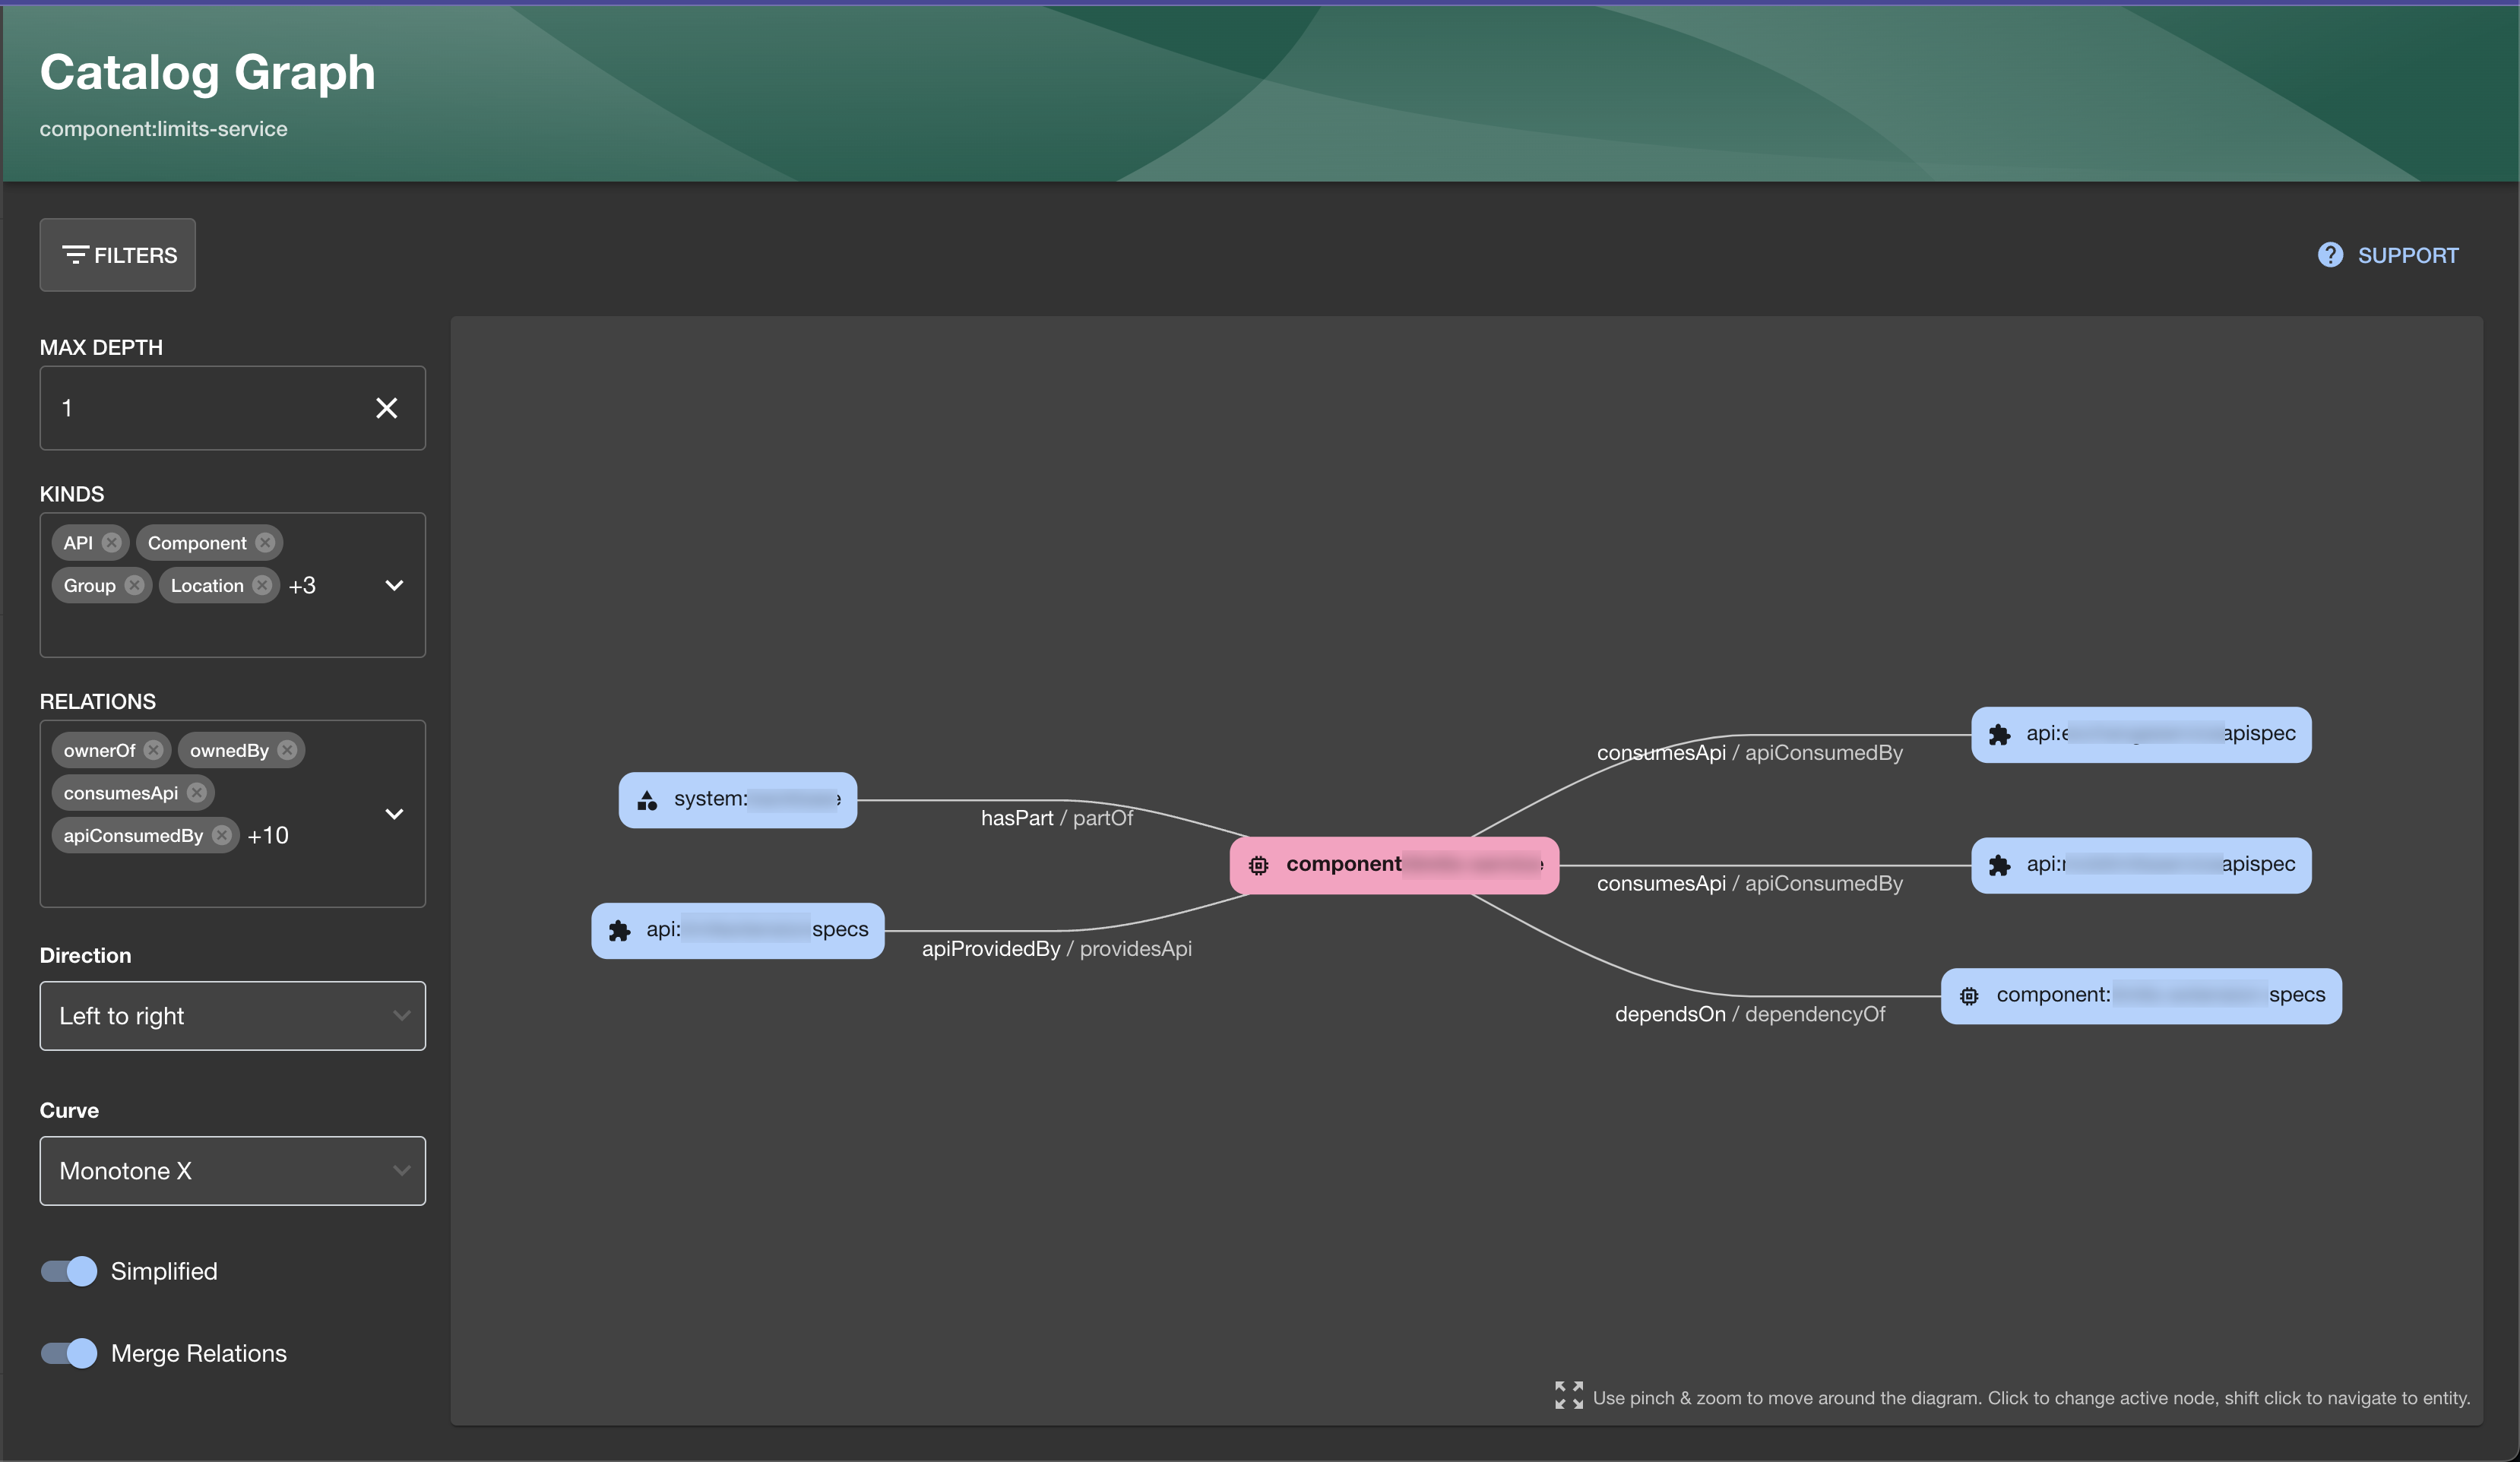2520x1462 pixels.
Task: Open the Direction Left to right dropdown
Action: [x=232, y=1016]
